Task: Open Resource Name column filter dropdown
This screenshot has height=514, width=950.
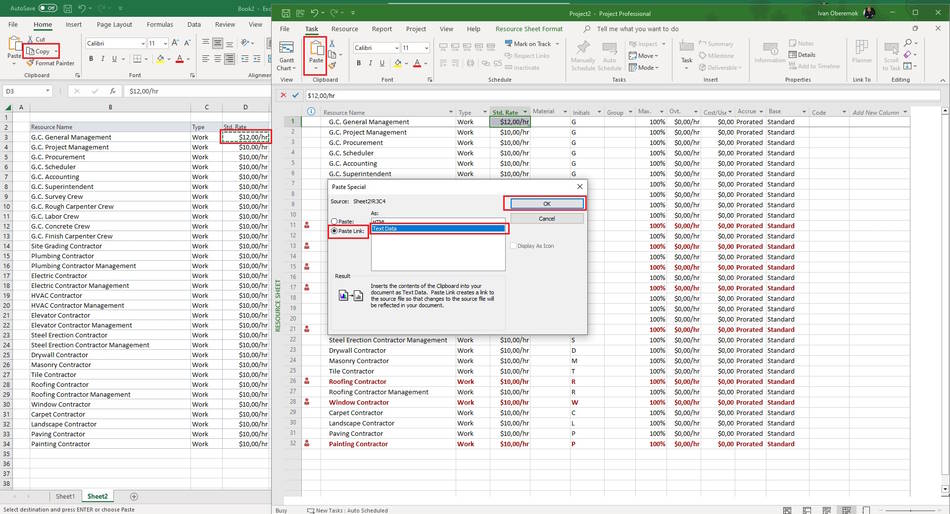Action: point(451,112)
